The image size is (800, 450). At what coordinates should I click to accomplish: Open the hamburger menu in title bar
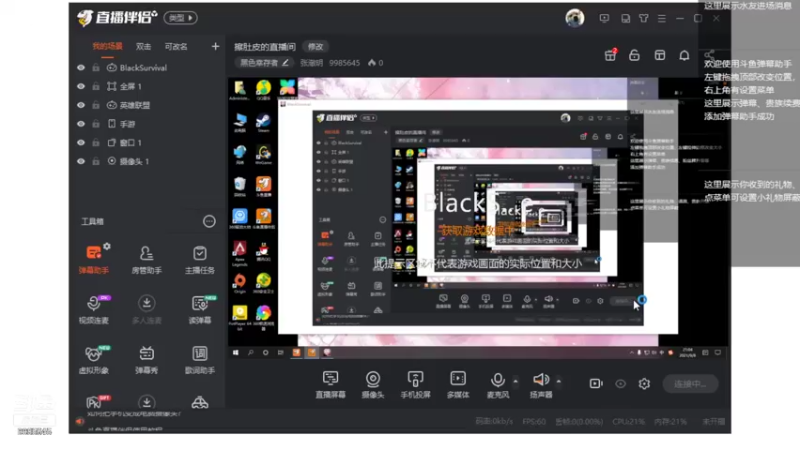click(662, 18)
